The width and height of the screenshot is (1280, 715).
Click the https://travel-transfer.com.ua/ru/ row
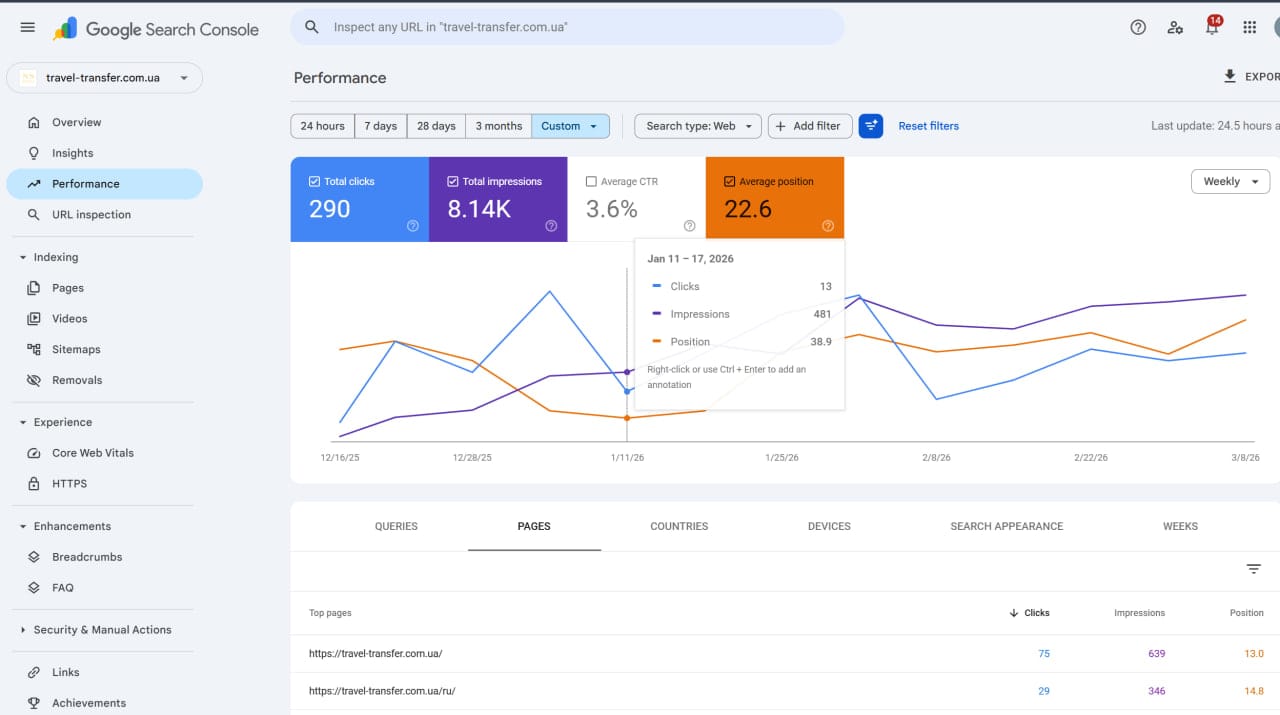click(785, 691)
